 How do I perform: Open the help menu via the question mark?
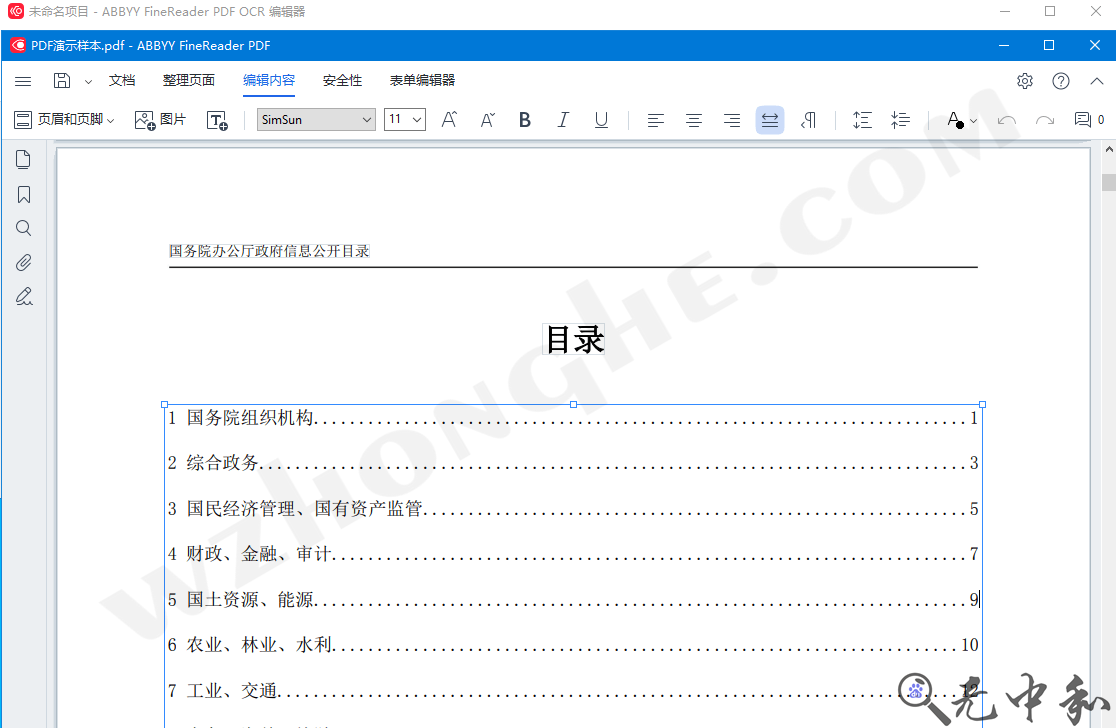(x=1062, y=81)
